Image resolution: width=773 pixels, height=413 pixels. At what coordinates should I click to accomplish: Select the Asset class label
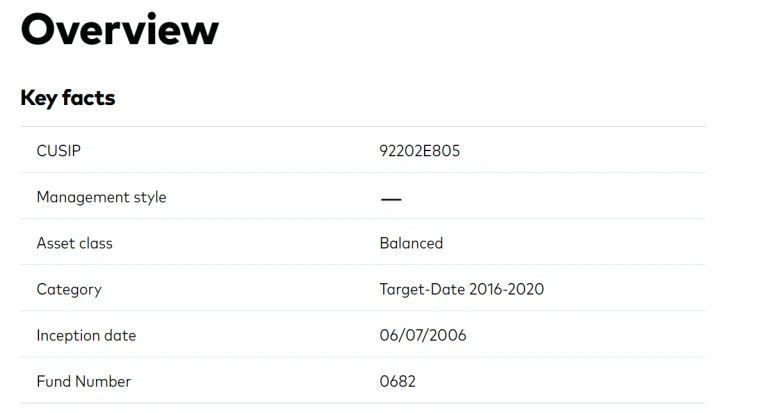pos(74,243)
